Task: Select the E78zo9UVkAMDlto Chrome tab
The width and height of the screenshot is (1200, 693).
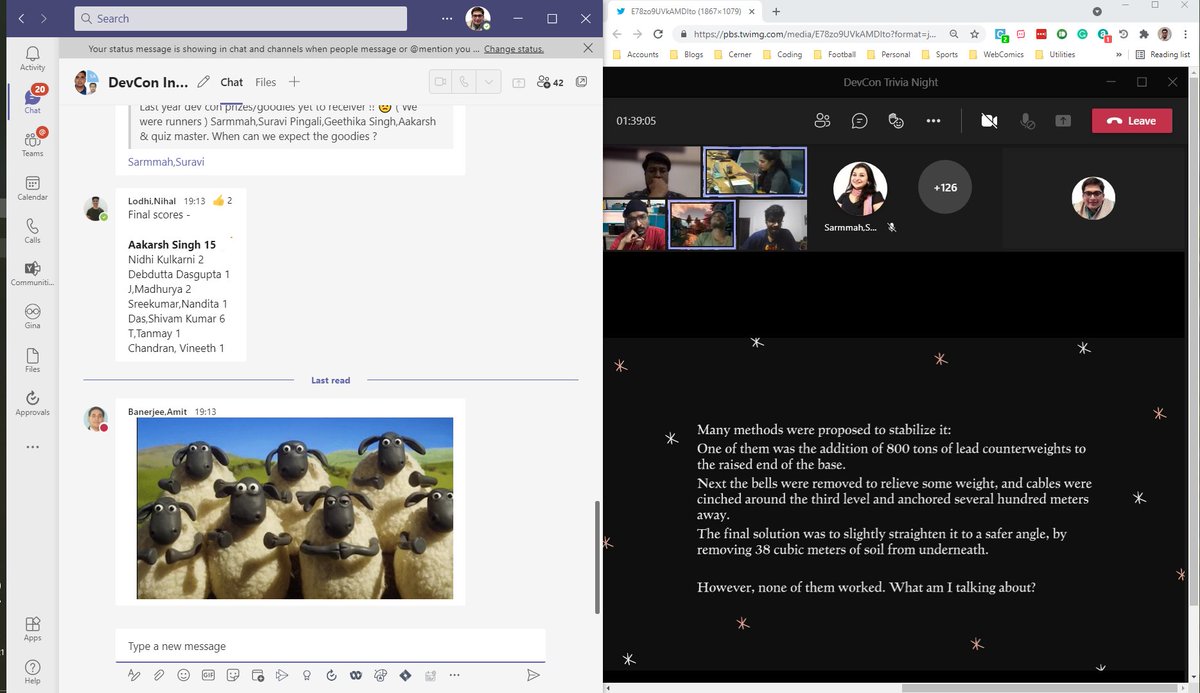Action: pyautogui.click(x=686, y=10)
